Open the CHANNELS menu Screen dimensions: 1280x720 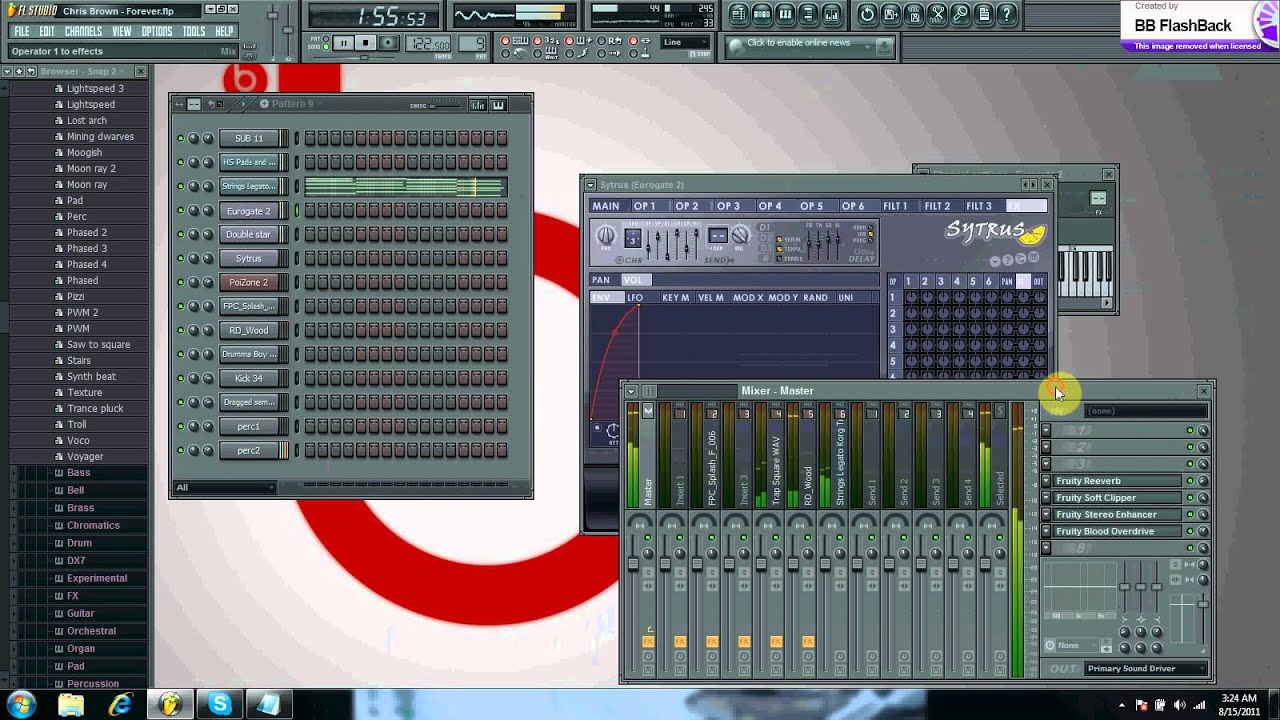(83, 31)
